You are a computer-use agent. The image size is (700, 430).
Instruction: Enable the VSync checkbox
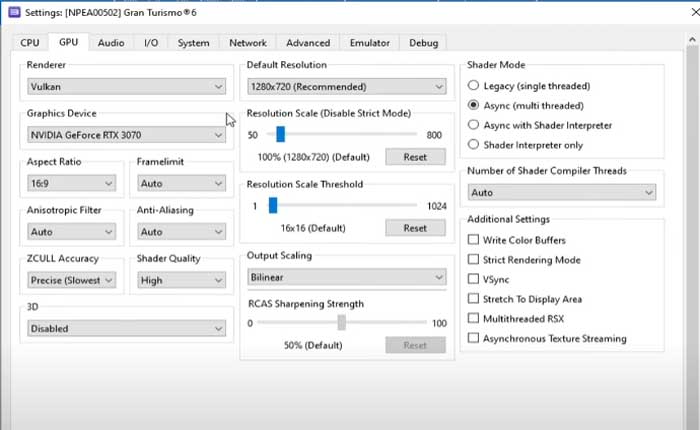coord(474,279)
